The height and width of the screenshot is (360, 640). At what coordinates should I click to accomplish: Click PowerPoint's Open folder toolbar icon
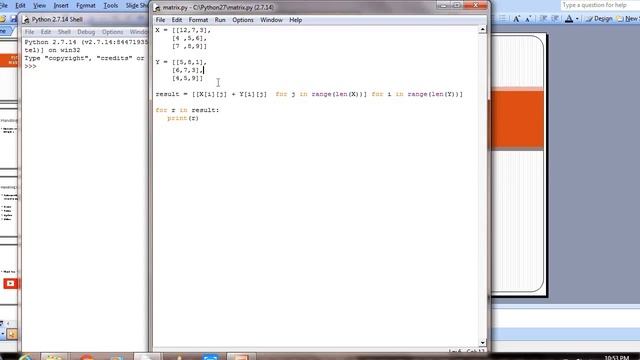(x=2, y=19)
